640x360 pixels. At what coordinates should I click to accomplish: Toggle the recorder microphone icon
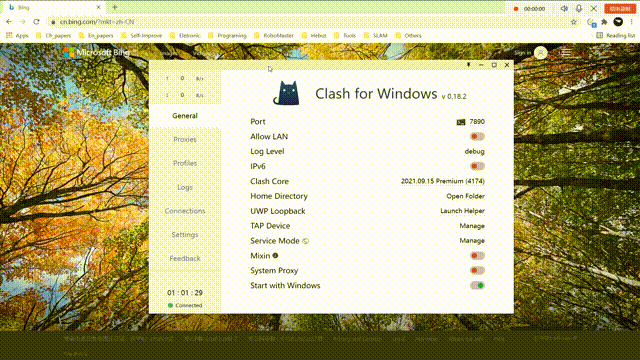coord(579,9)
